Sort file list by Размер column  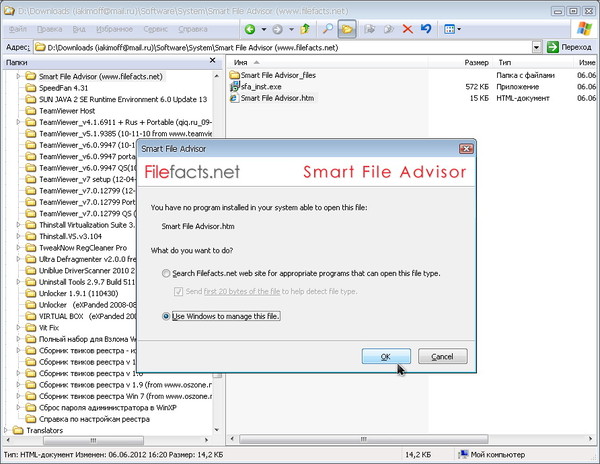pos(476,62)
